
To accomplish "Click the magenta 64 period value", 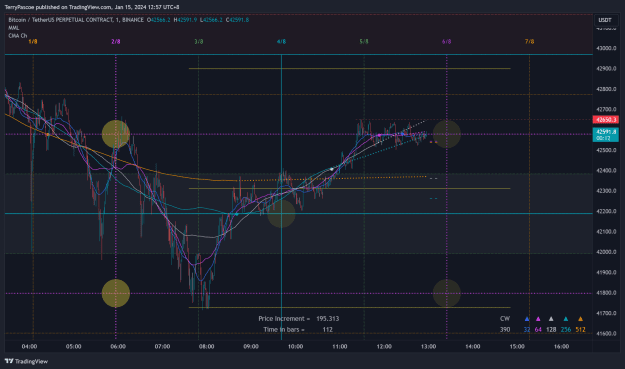I will coord(538,330).
